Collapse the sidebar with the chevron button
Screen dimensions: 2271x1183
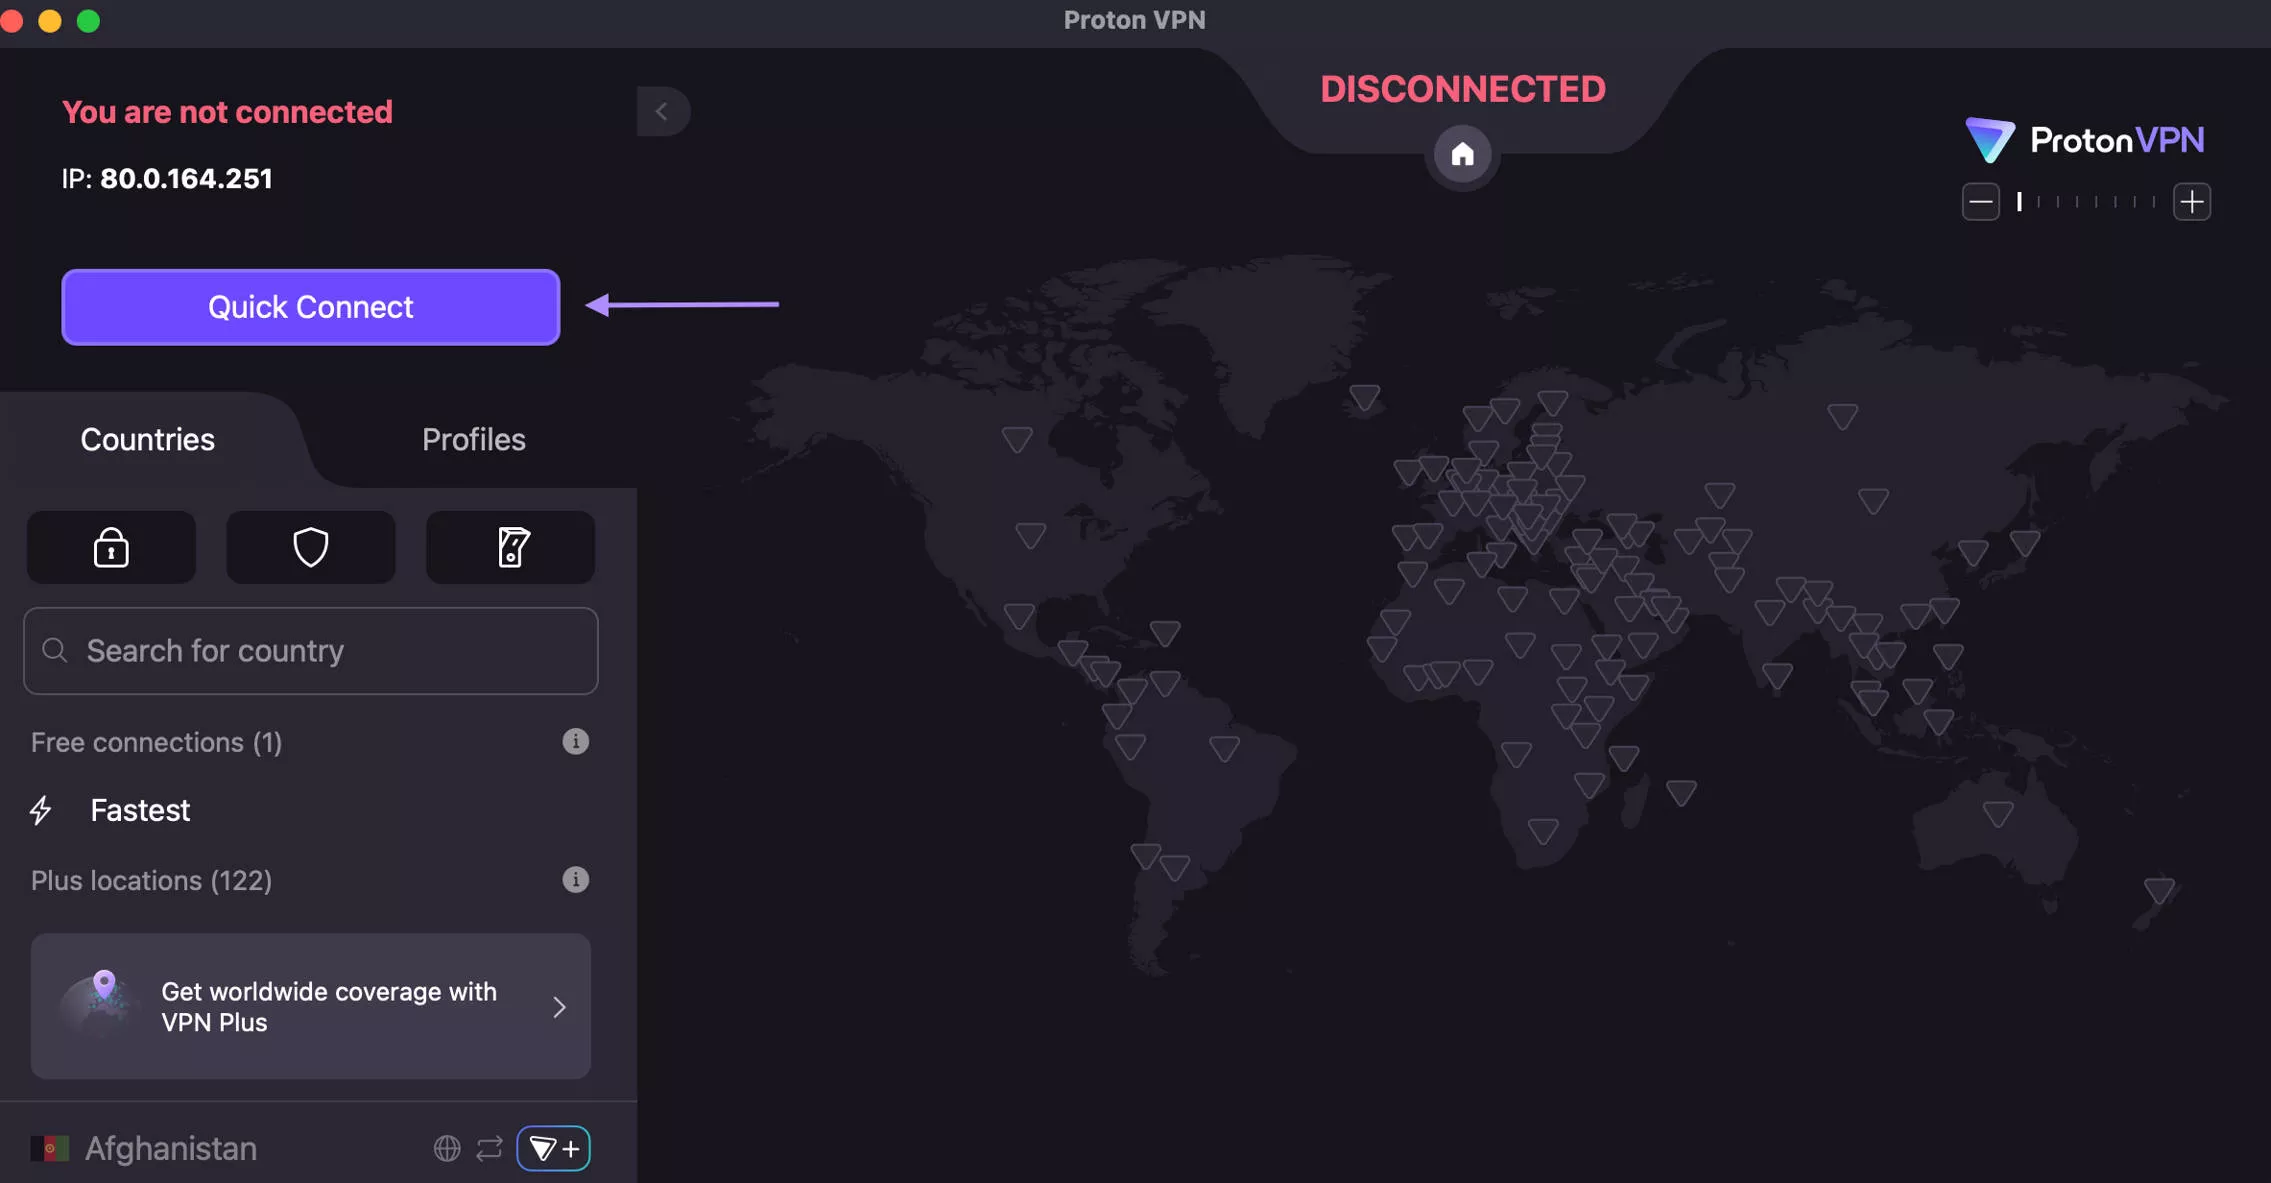coord(662,111)
